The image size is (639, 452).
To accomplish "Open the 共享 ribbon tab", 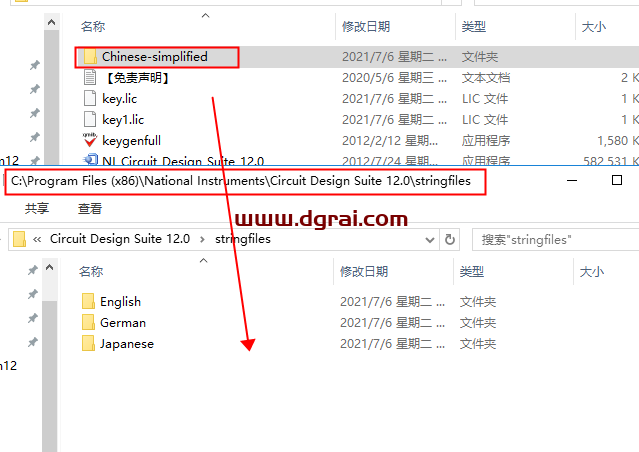I will (37, 209).
